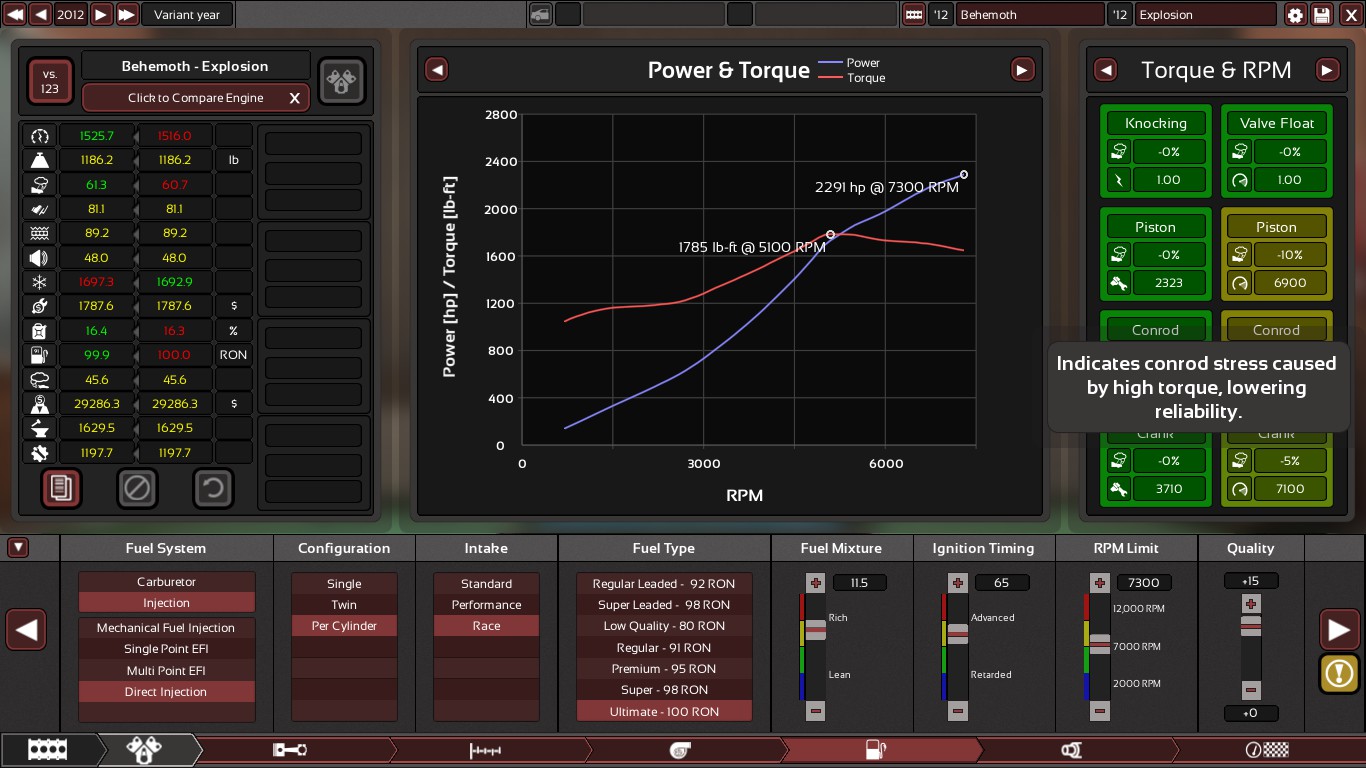Open the fuel system tab with gas pump icon
Viewport: 1366px width, 768px height.
[875, 750]
